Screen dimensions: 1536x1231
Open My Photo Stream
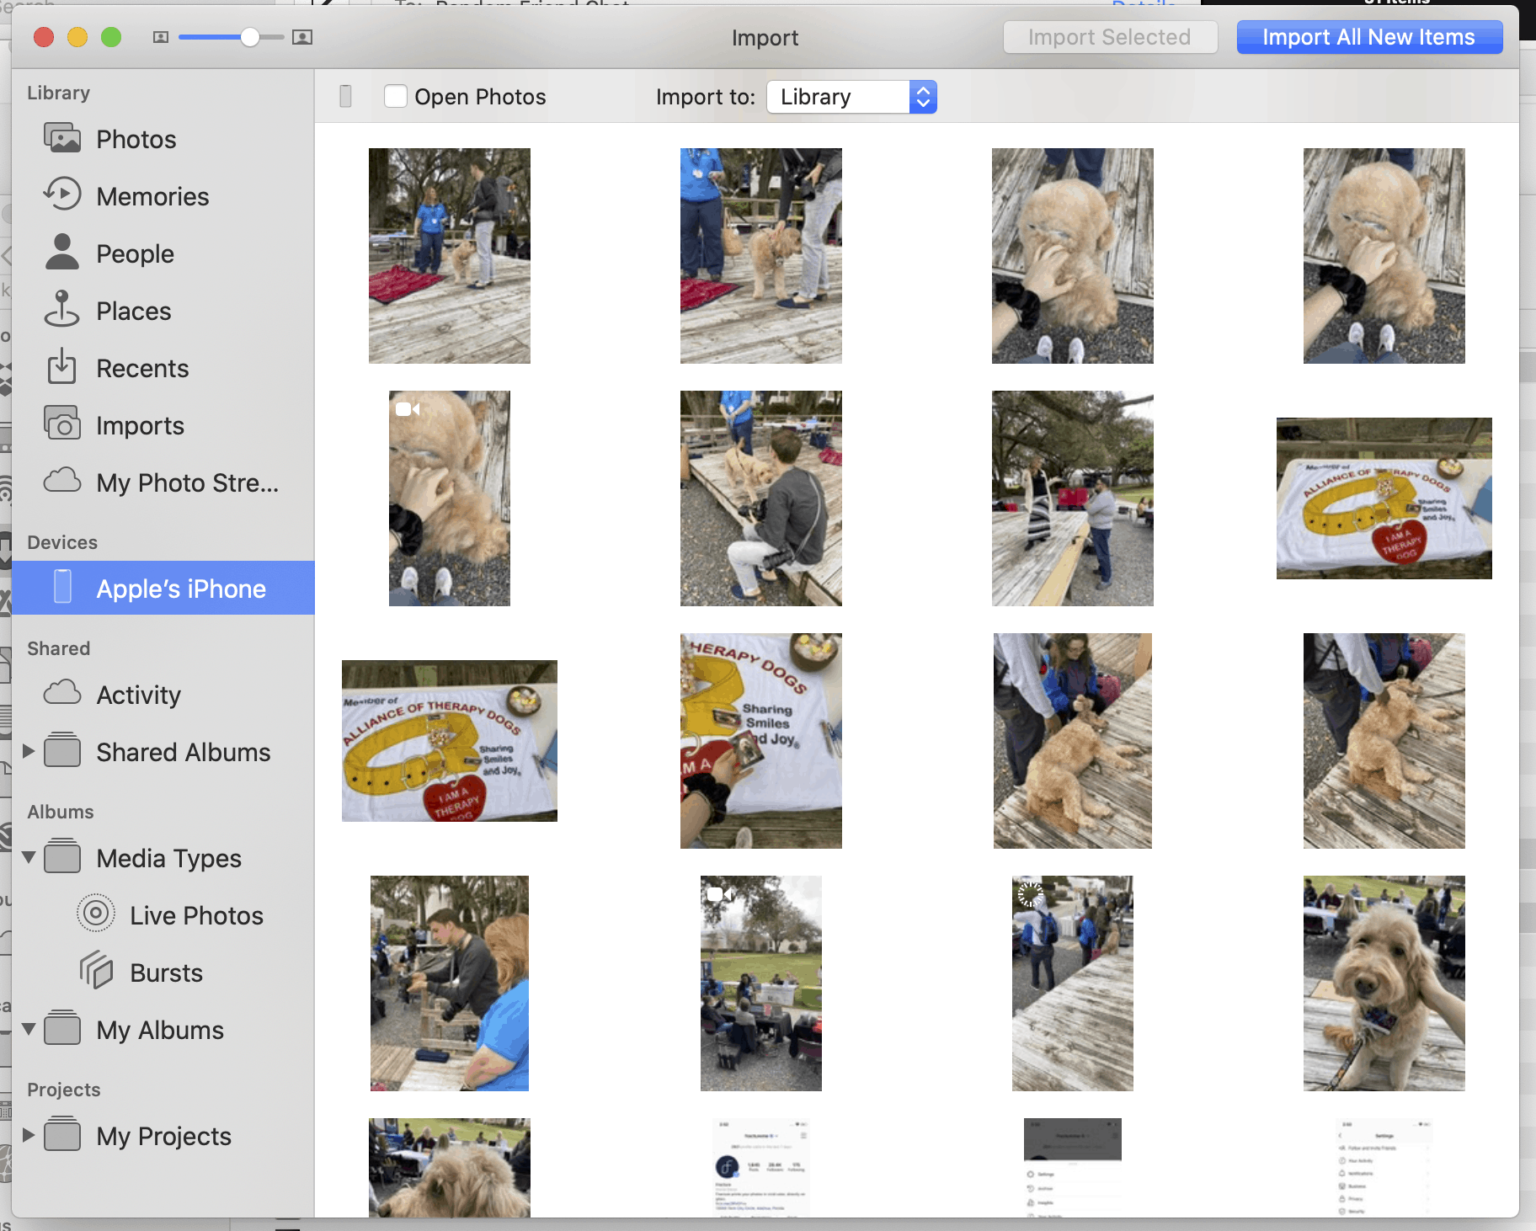pos(62,482)
